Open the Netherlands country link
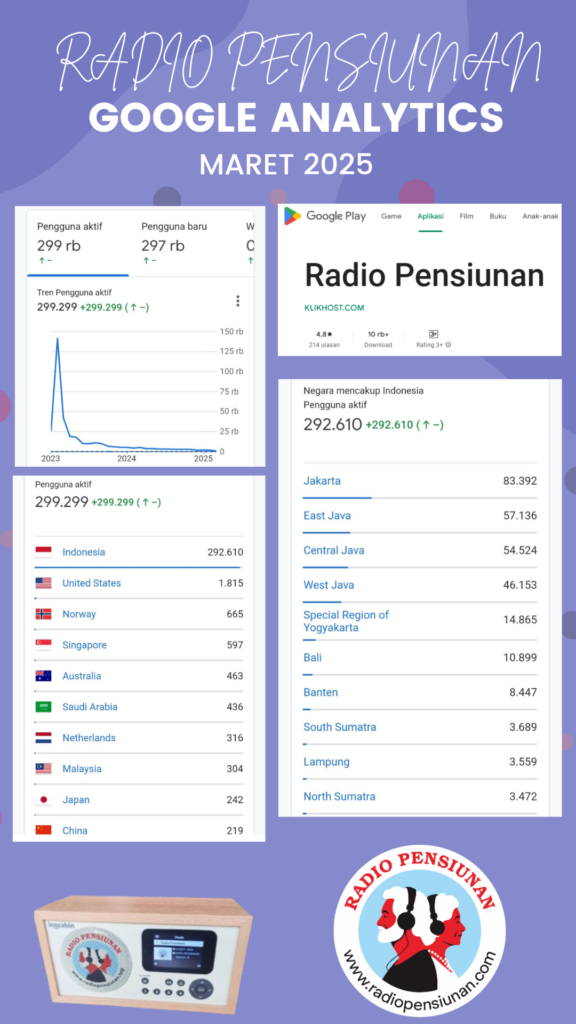This screenshot has height=1024, width=576. (89, 738)
